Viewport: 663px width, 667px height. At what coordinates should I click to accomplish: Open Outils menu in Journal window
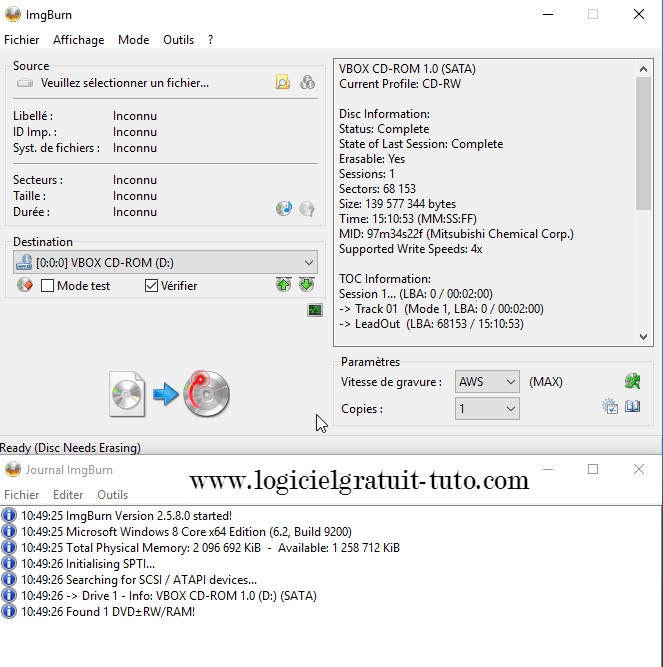tap(113, 495)
